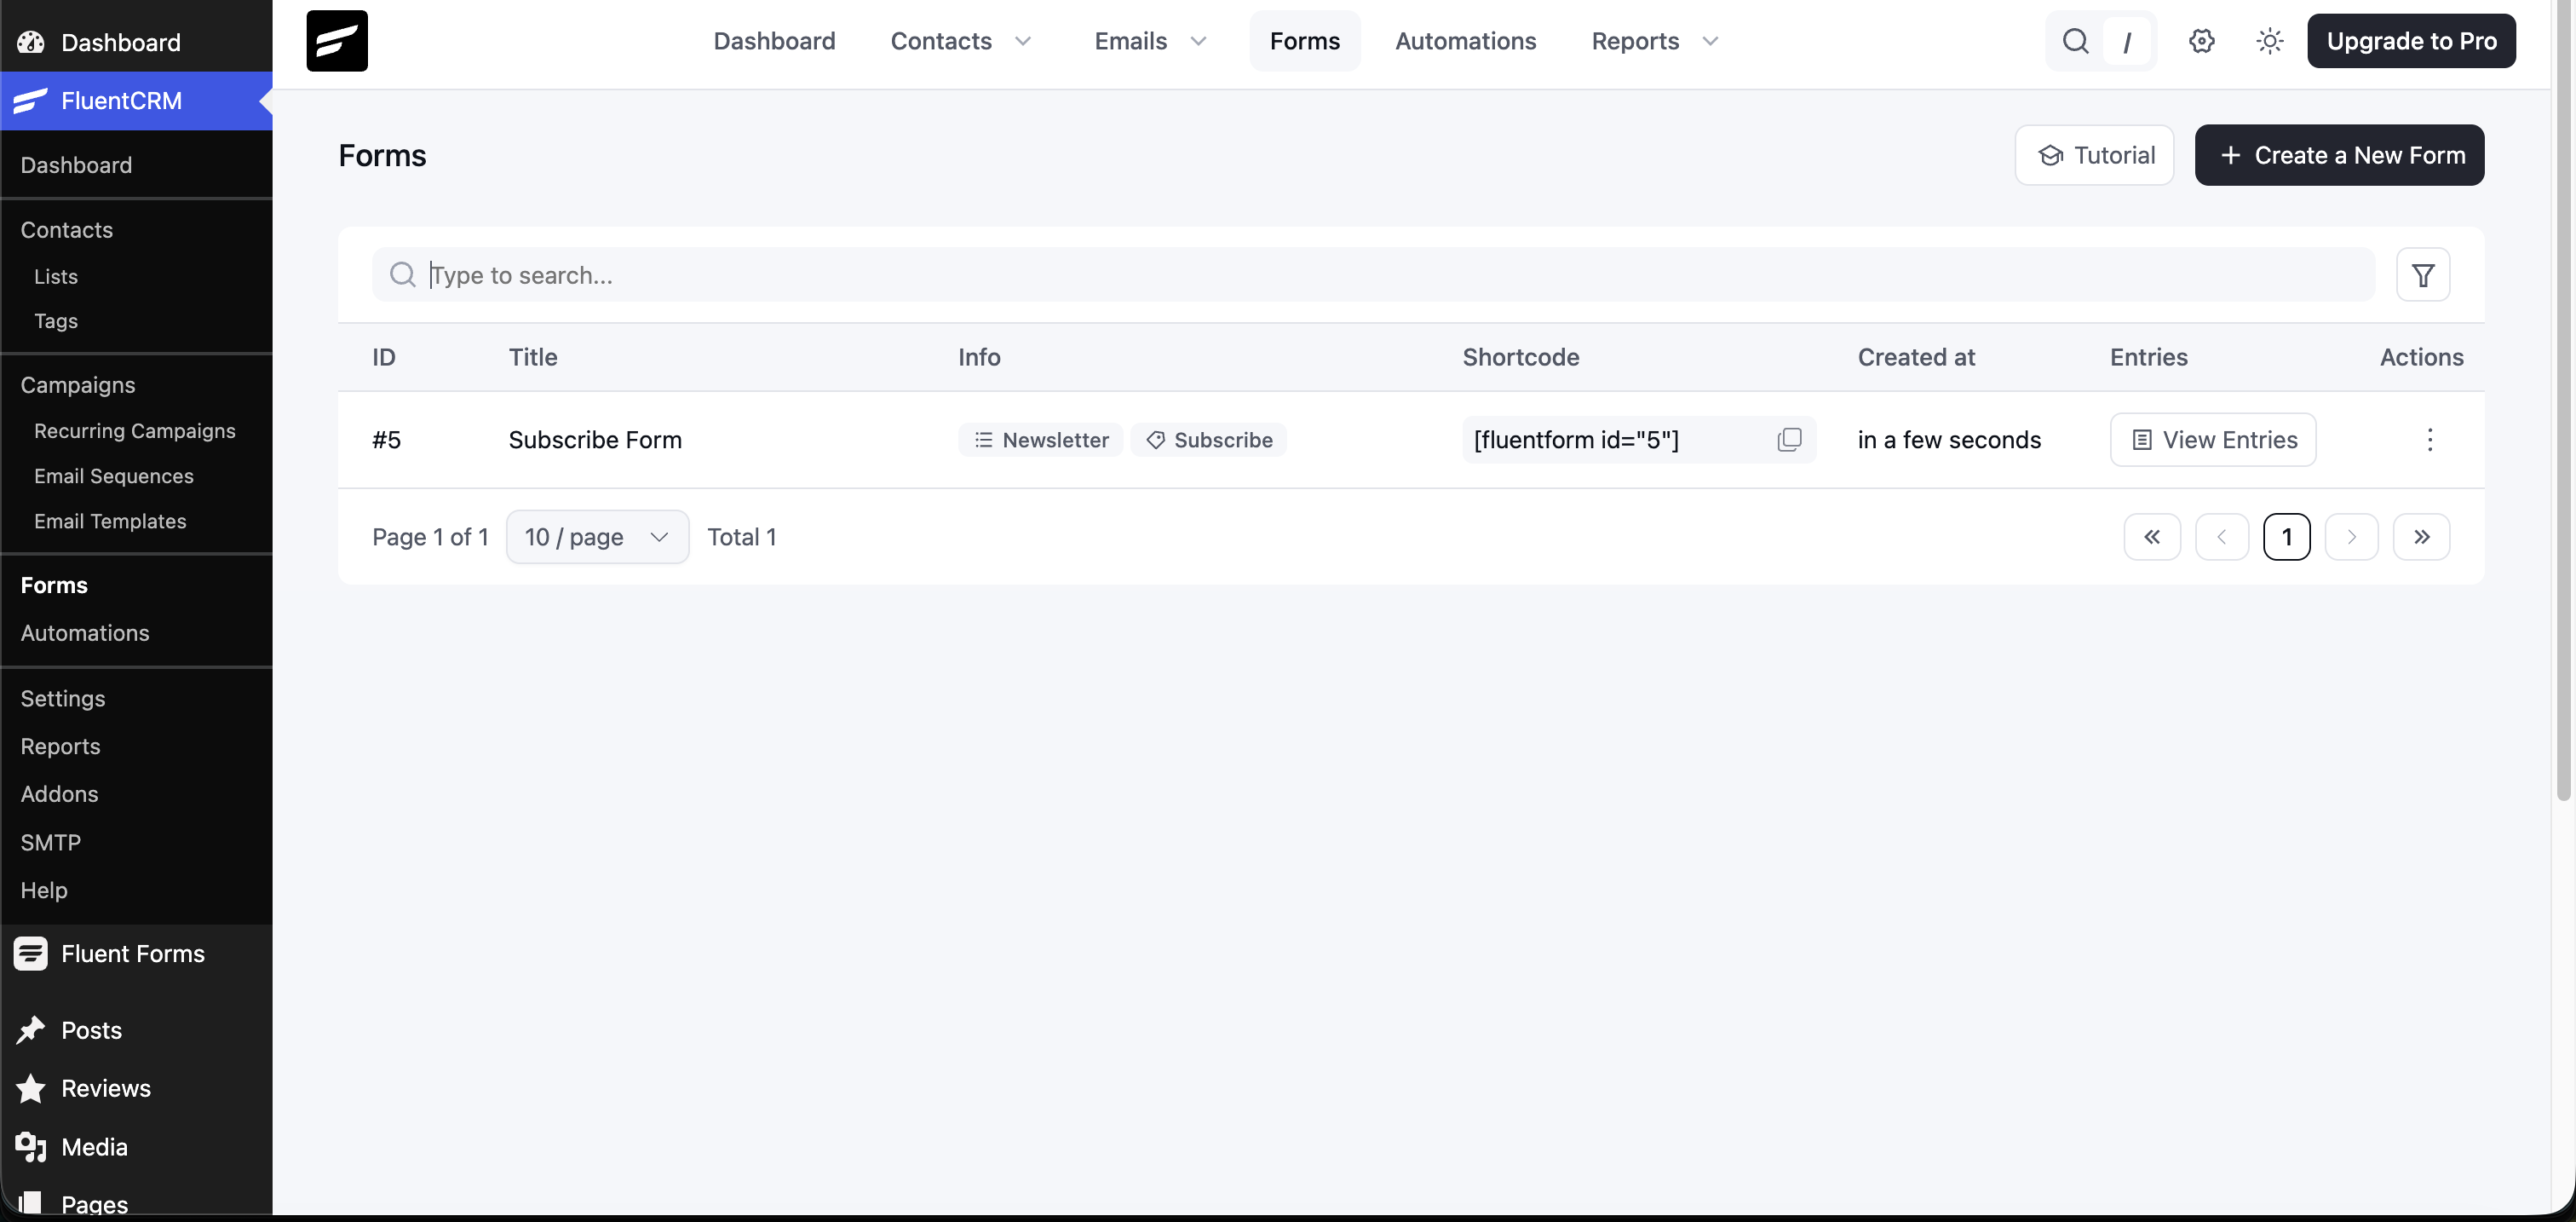Image resolution: width=2576 pixels, height=1222 pixels.
Task: Click the Pages sidebar item
Action: (94, 1204)
